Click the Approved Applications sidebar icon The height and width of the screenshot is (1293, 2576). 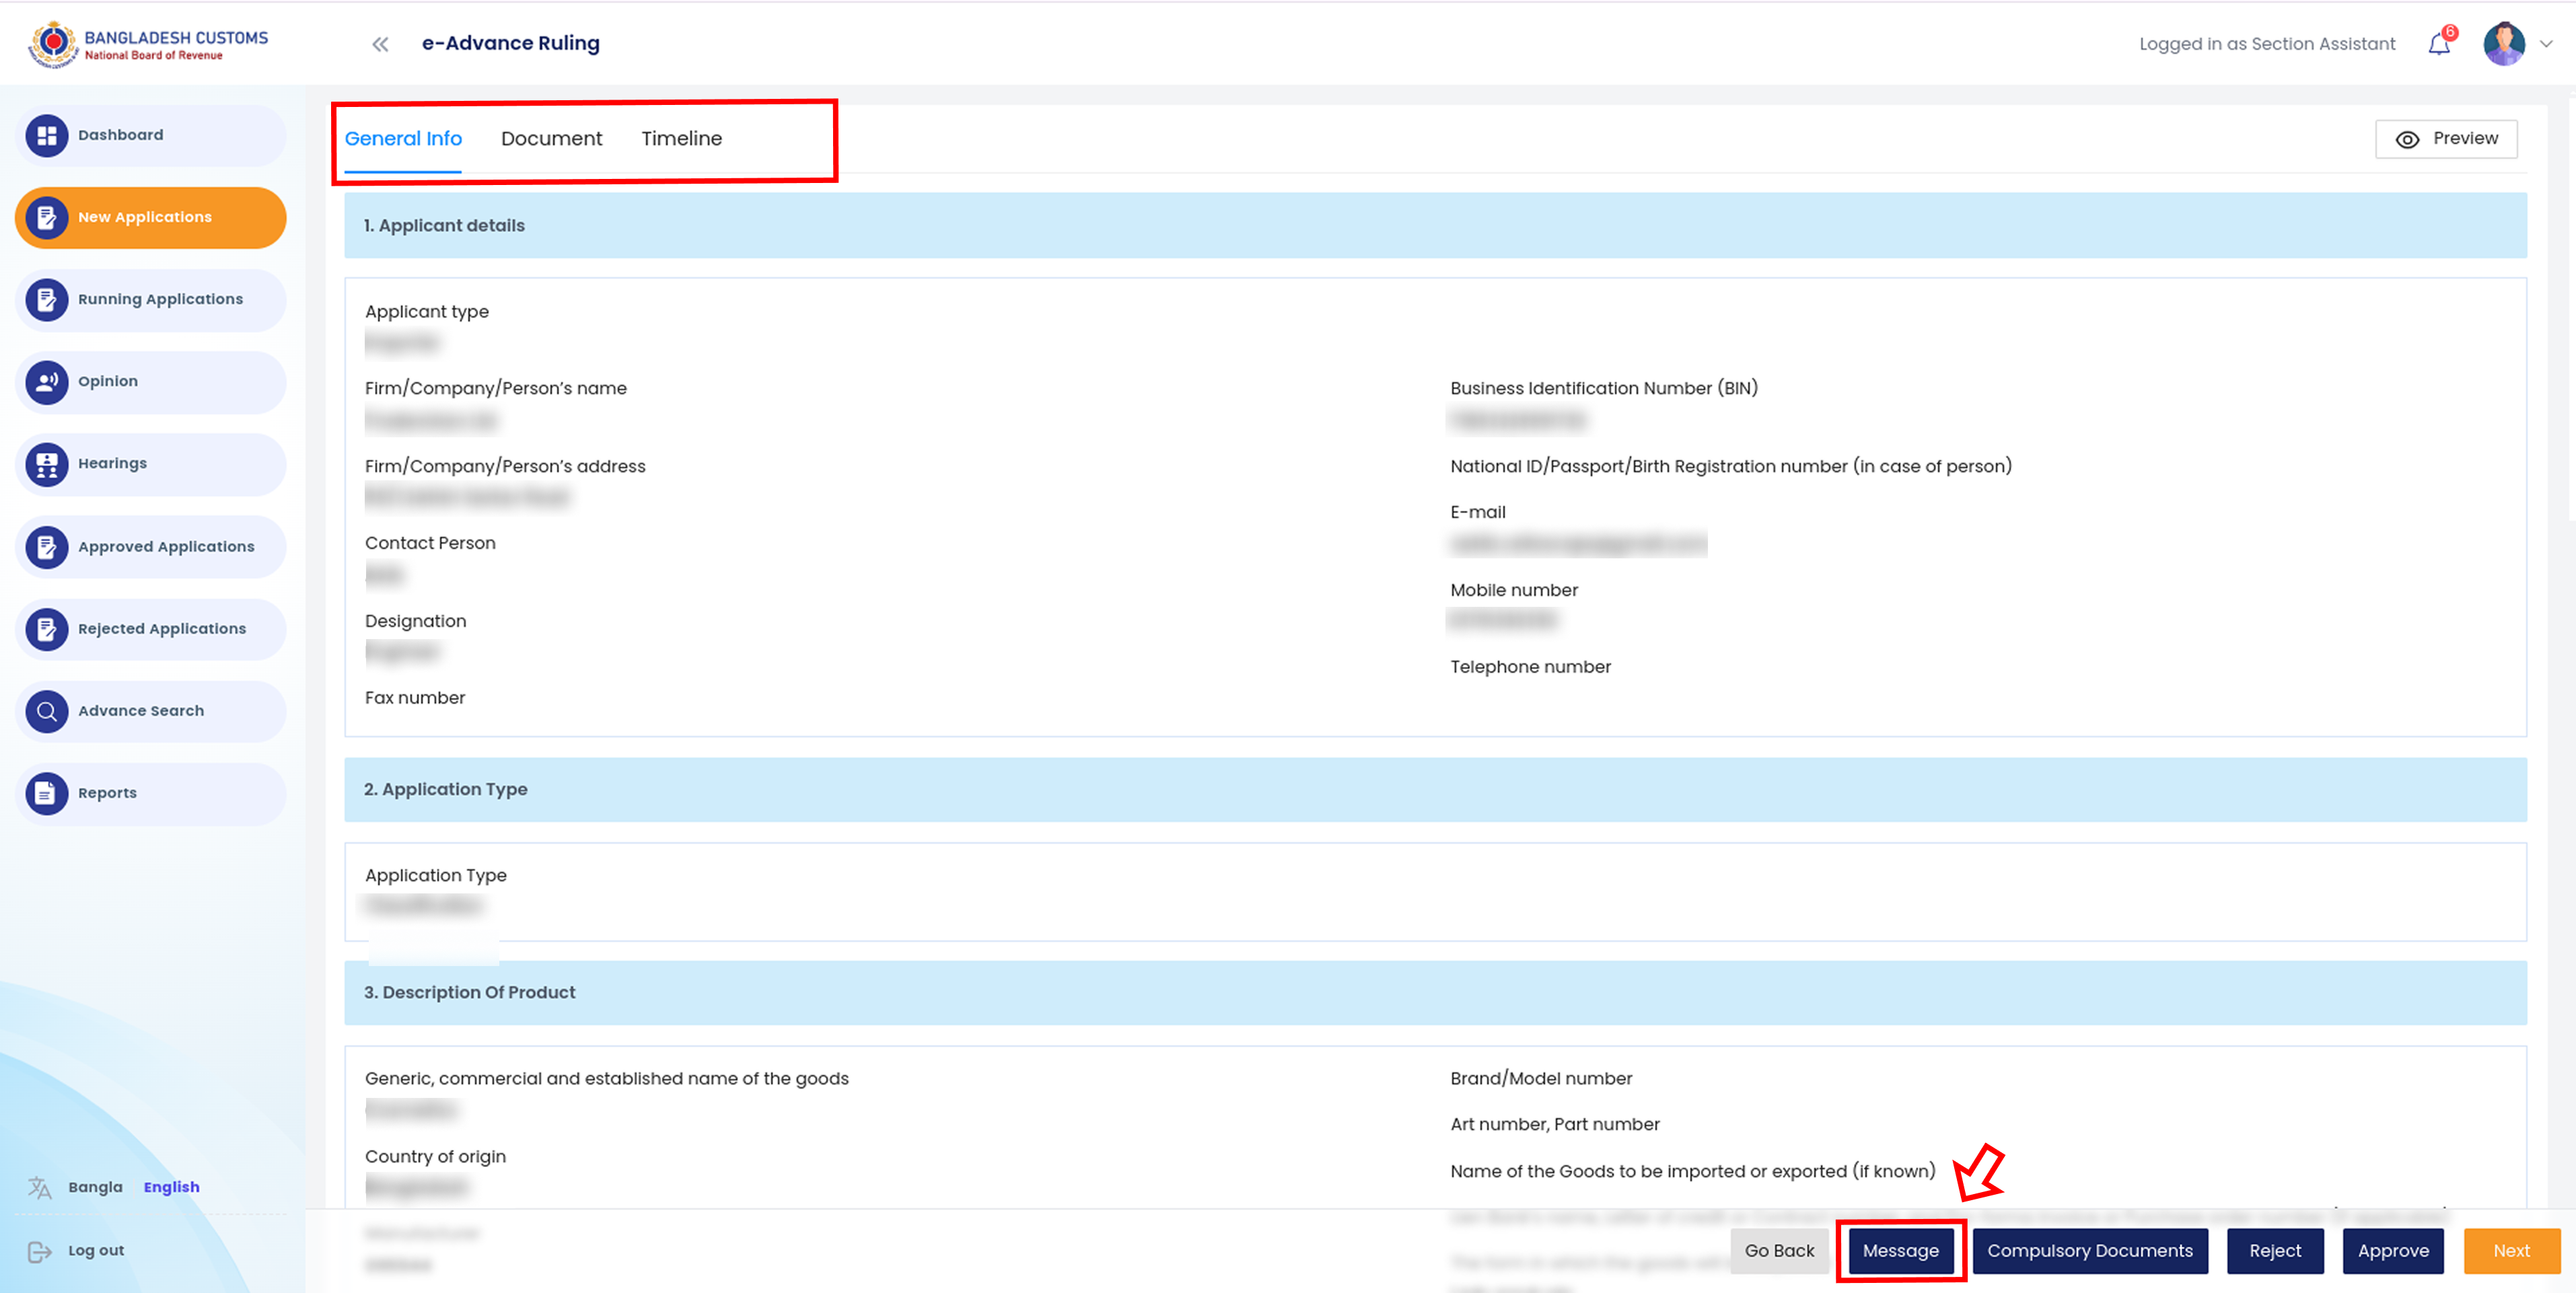click(x=47, y=546)
